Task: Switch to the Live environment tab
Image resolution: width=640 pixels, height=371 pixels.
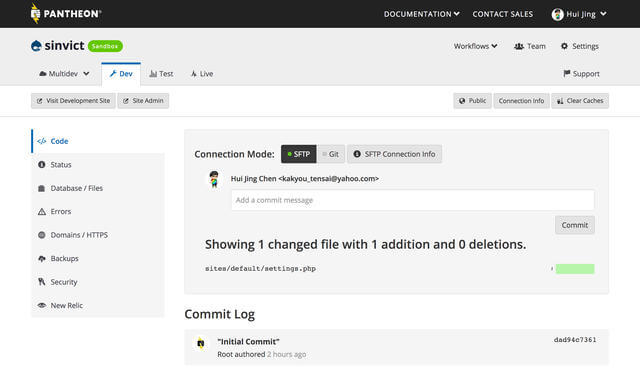Action: pyautogui.click(x=202, y=73)
